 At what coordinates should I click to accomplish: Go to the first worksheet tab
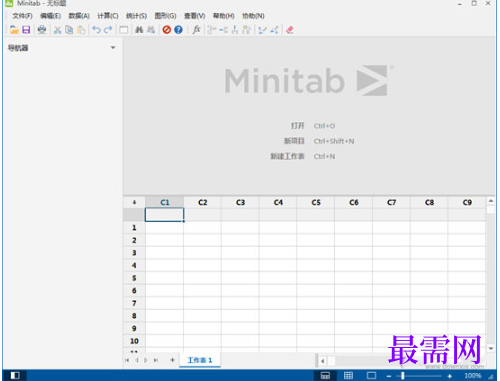127,360
